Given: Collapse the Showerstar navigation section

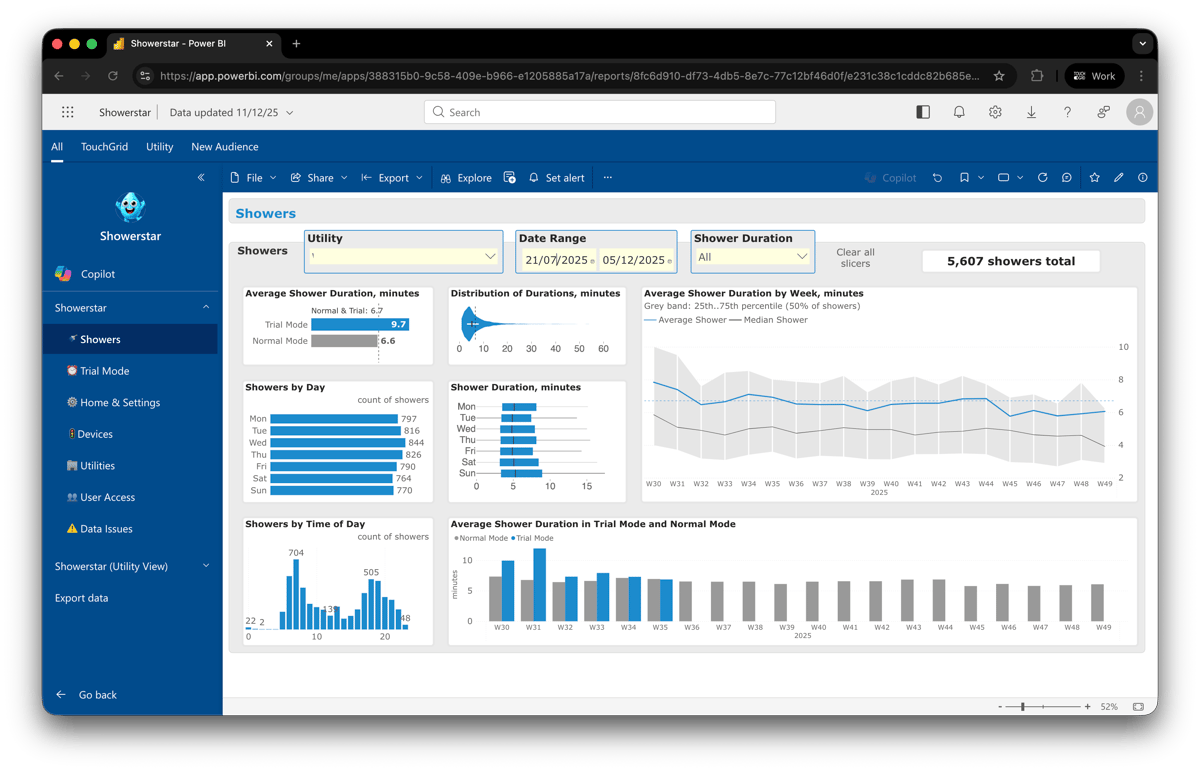Looking at the screenshot, I should 207,307.
